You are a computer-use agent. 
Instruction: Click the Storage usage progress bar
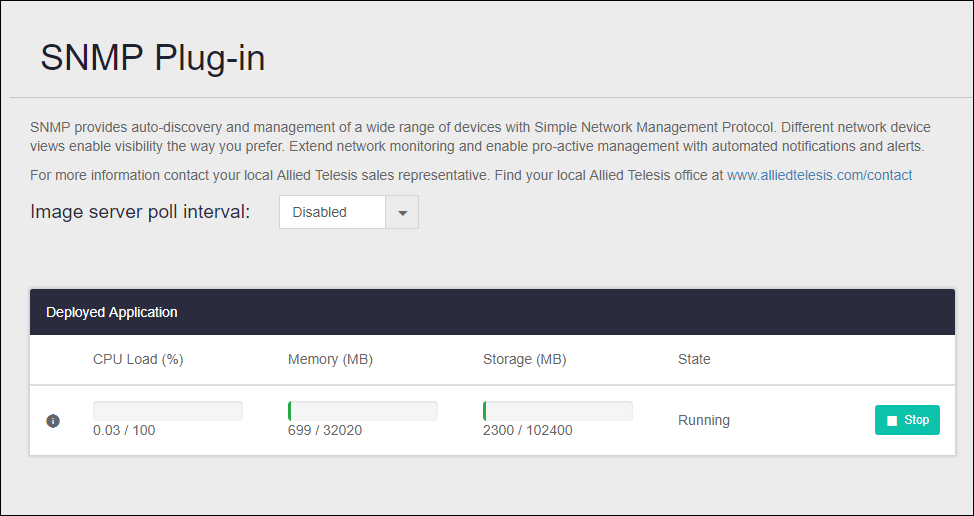(557, 411)
